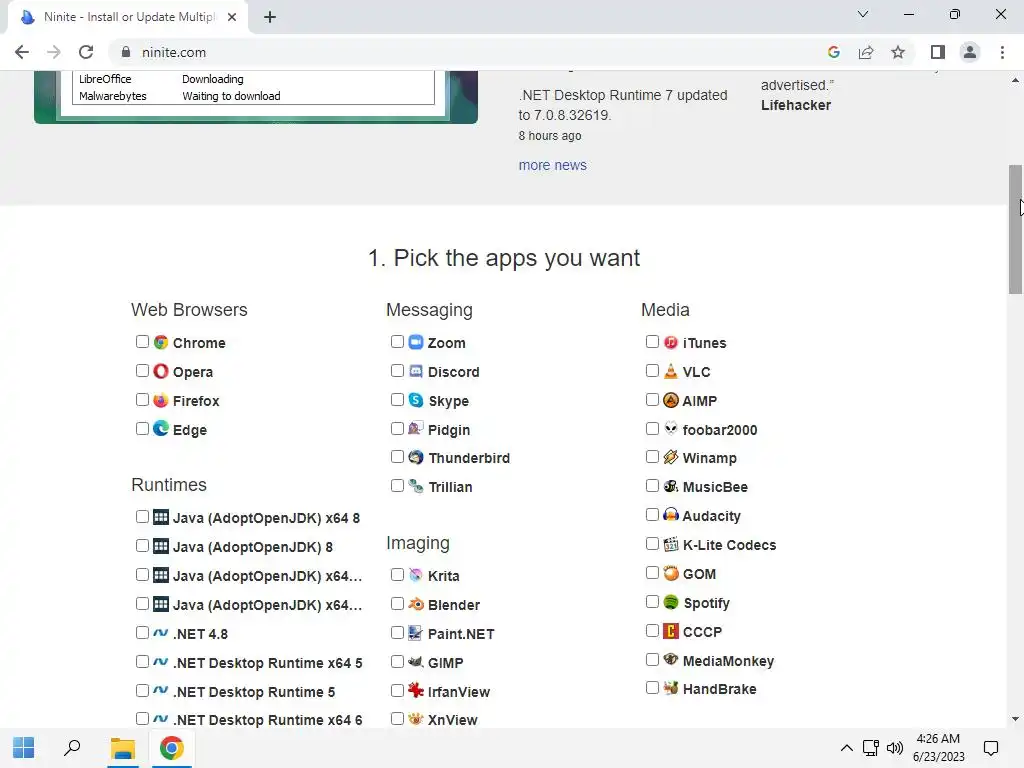Open the clock showing 4:26 AM
The width and height of the screenshot is (1024, 768).
point(938,748)
